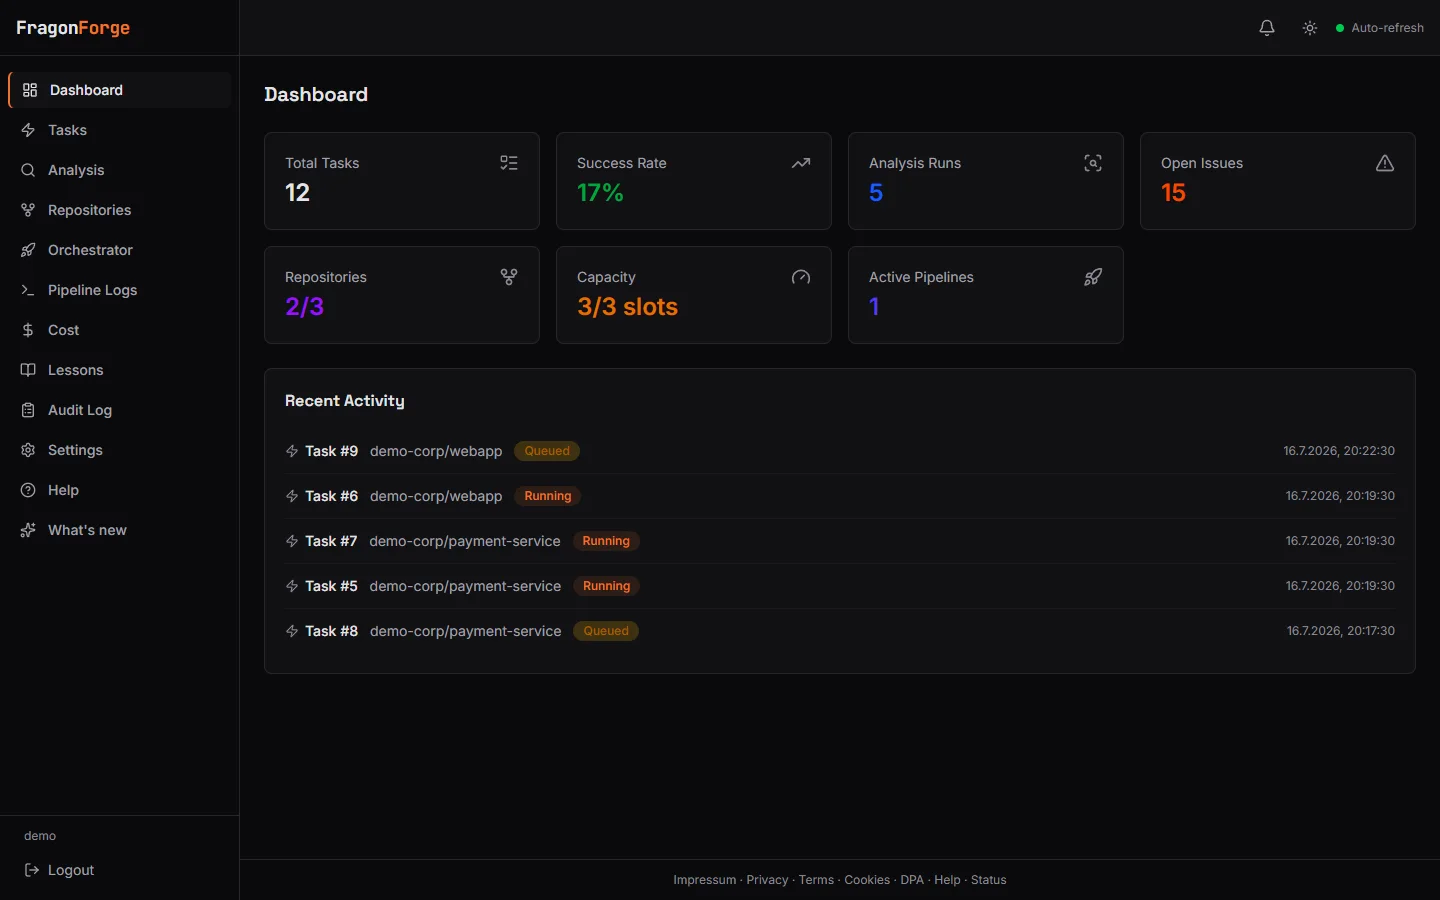Click the Capacity value 3/3 slots

[x=627, y=307]
